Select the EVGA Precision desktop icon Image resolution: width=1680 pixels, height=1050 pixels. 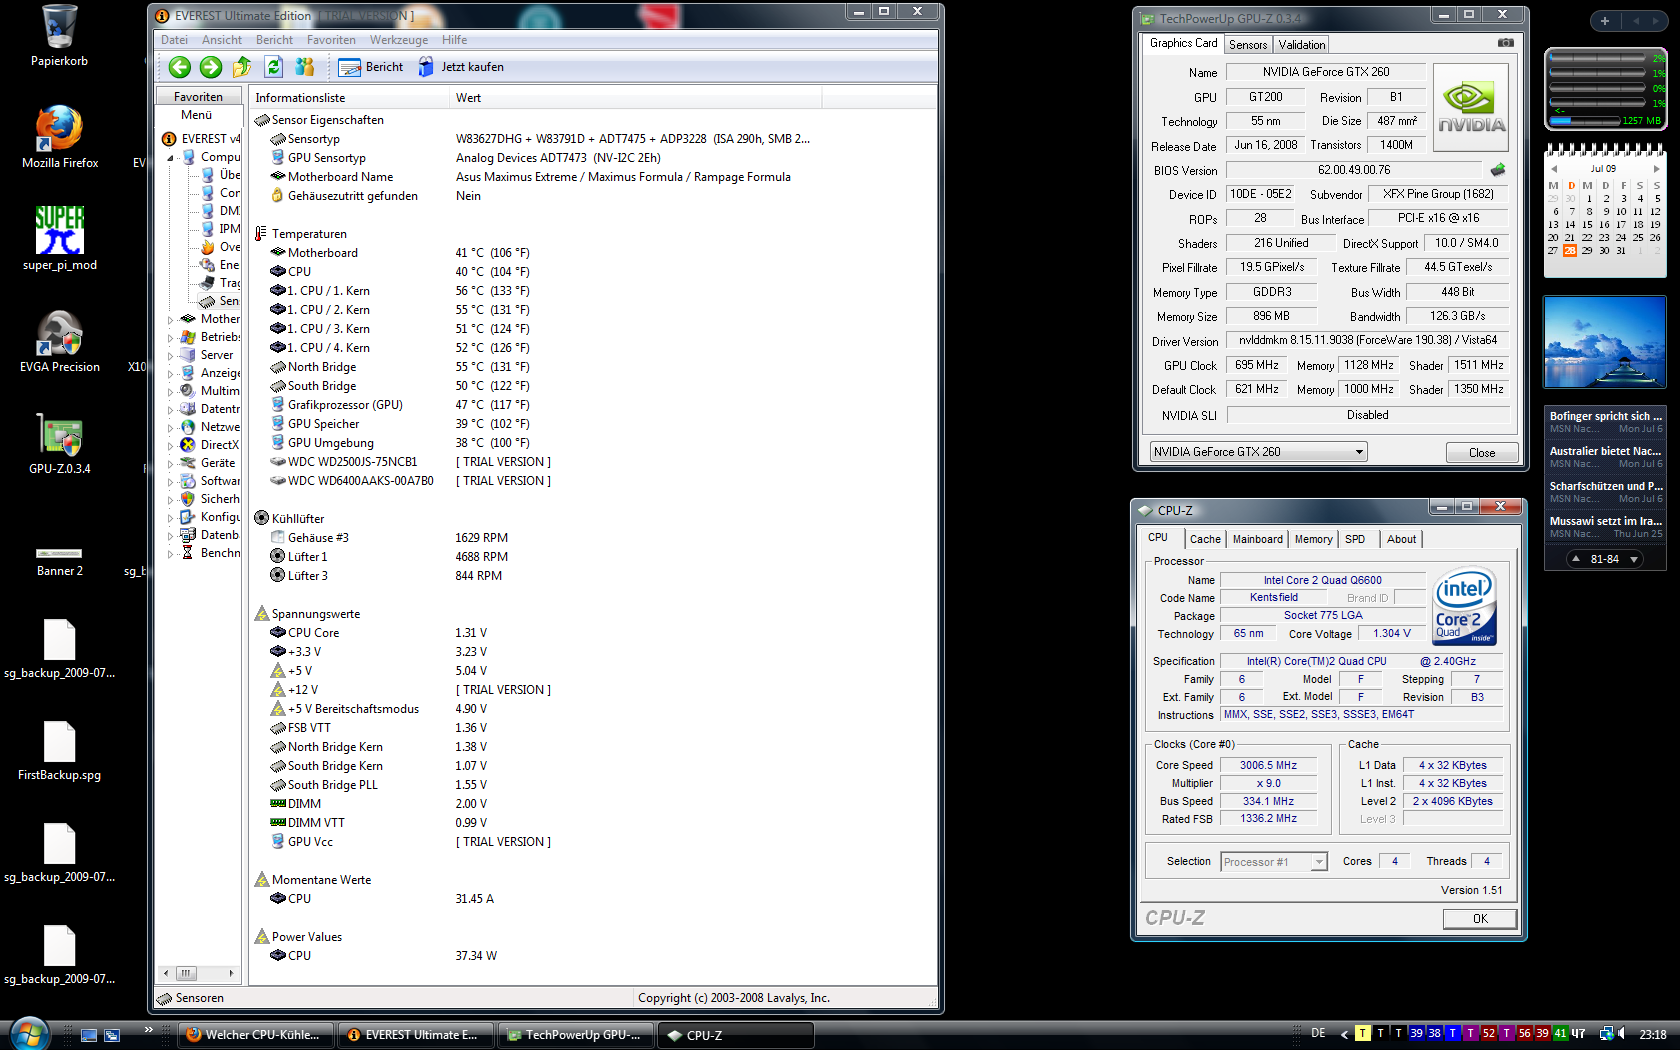click(x=60, y=340)
